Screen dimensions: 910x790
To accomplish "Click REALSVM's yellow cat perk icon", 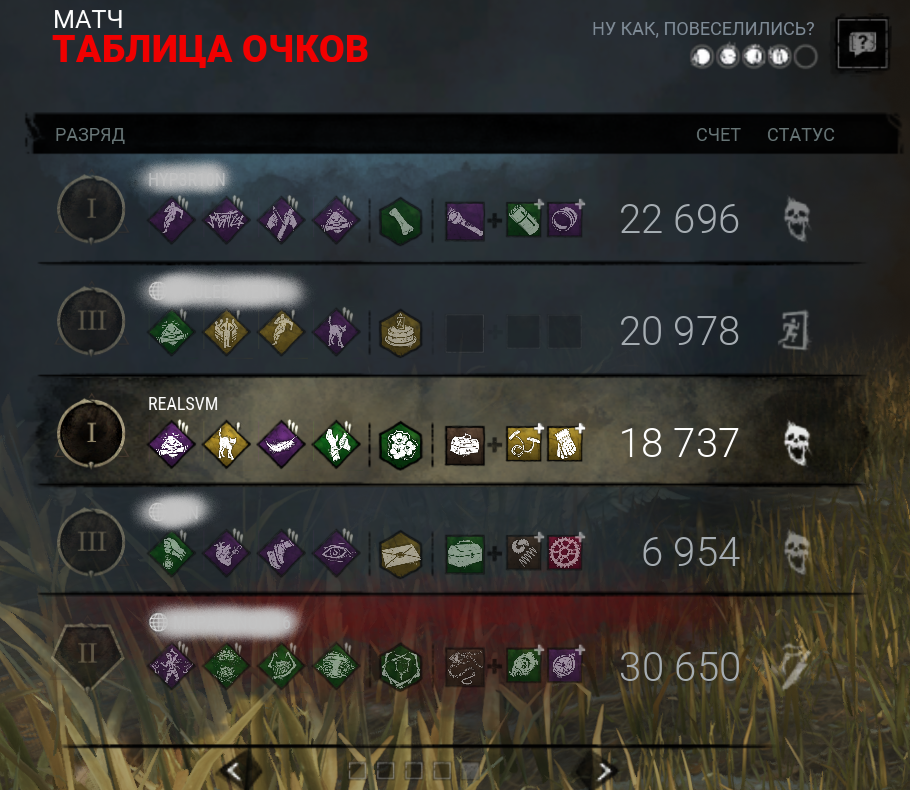I will pyautogui.click(x=226, y=444).
